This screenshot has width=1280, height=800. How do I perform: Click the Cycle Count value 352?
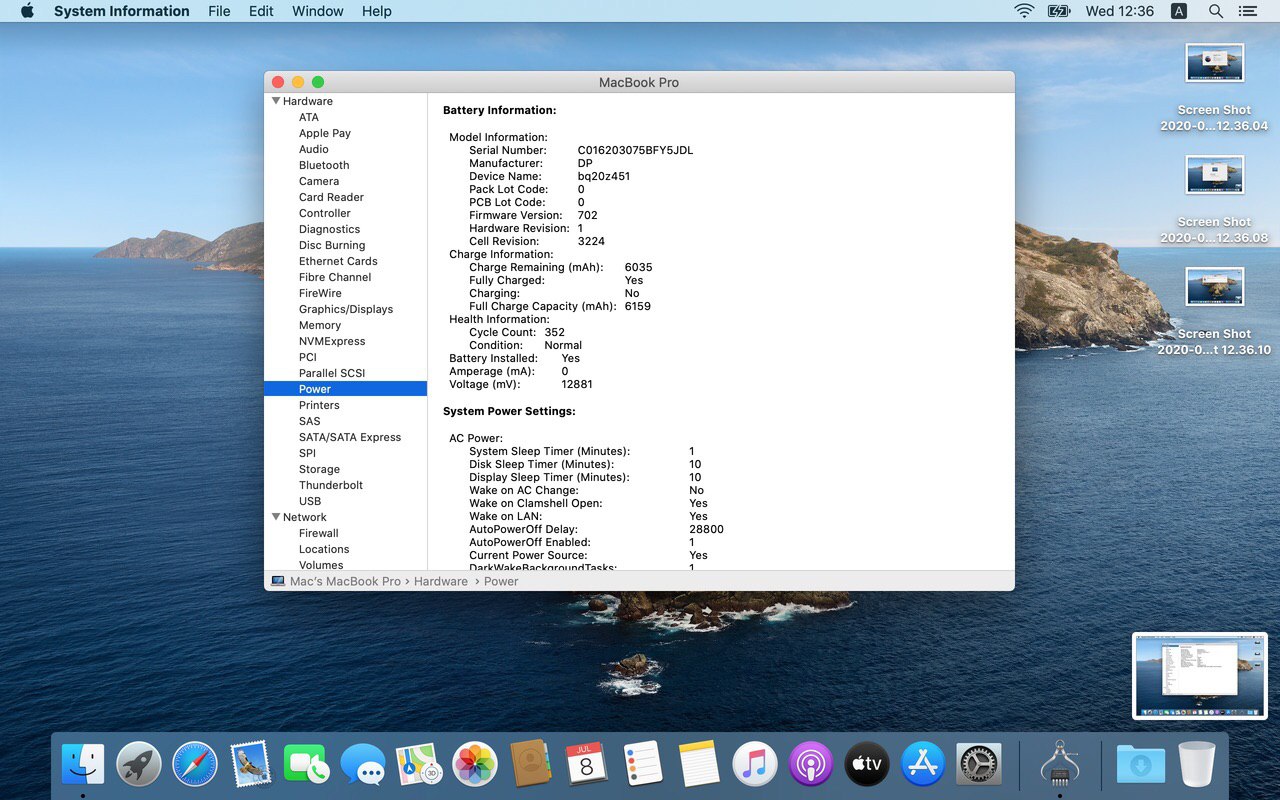554,332
